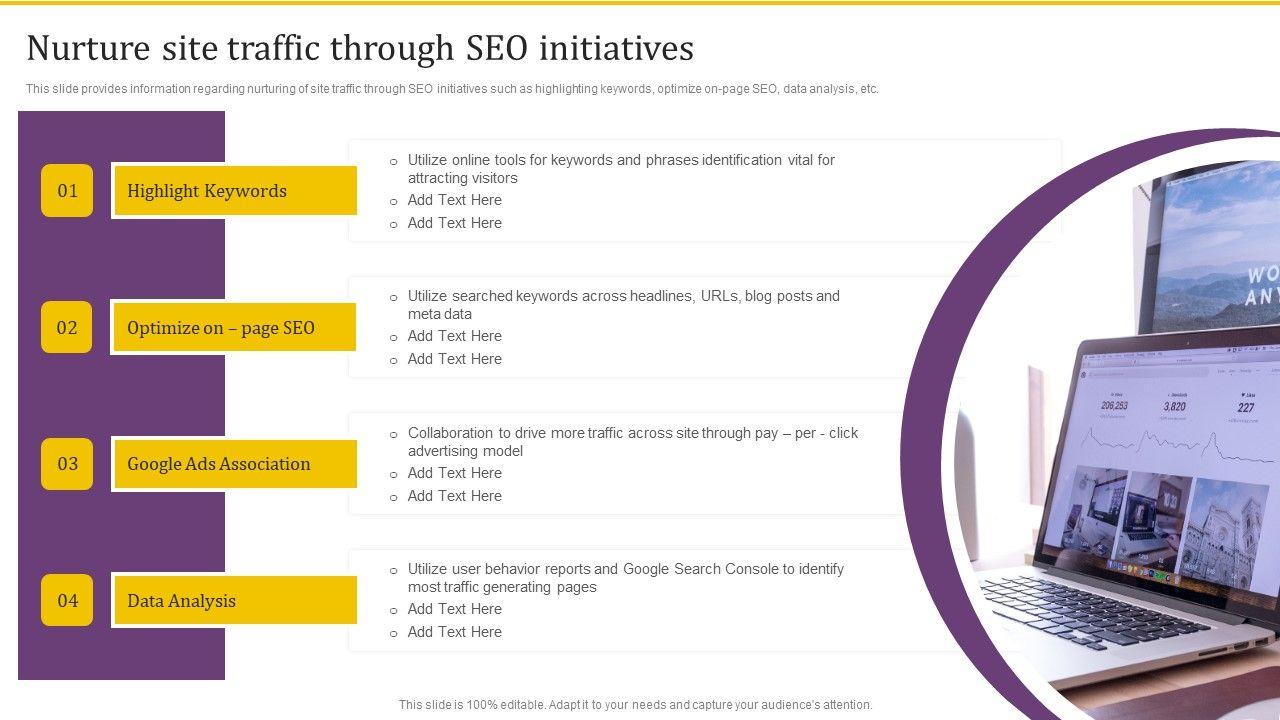Click the mountain landscape monitor behind the laptop
This screenshot has width=1280, height=720.
(1208, 247)
